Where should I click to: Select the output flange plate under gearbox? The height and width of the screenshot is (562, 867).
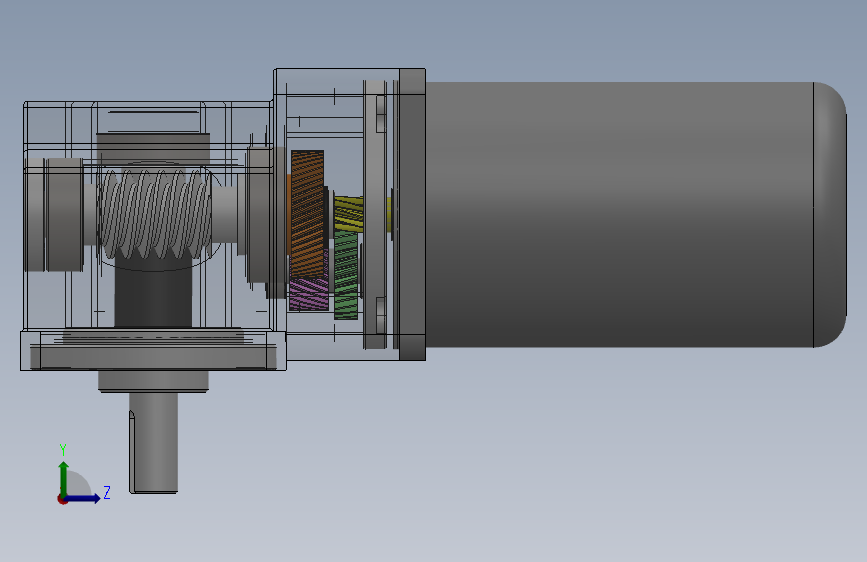click(x=153, y=357)
